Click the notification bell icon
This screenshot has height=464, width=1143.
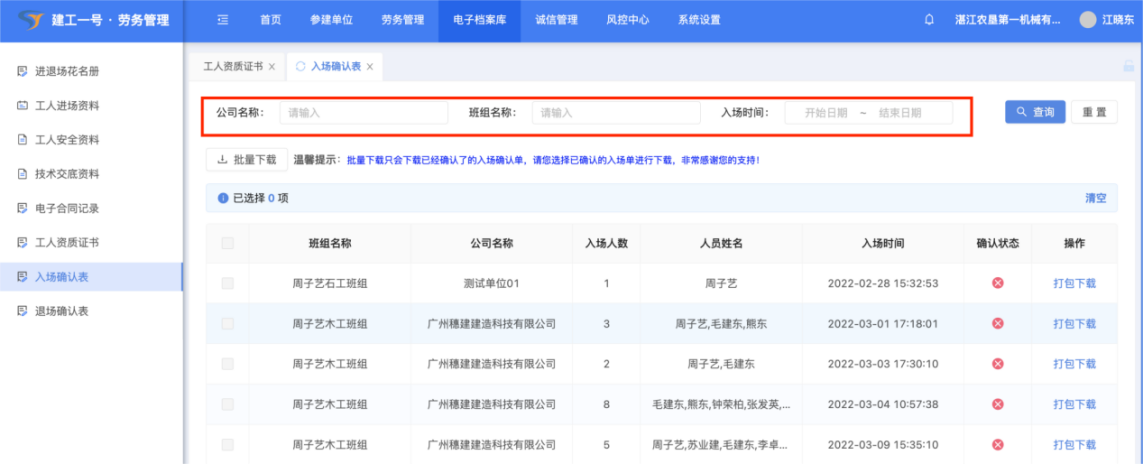(x=929, y=20)
